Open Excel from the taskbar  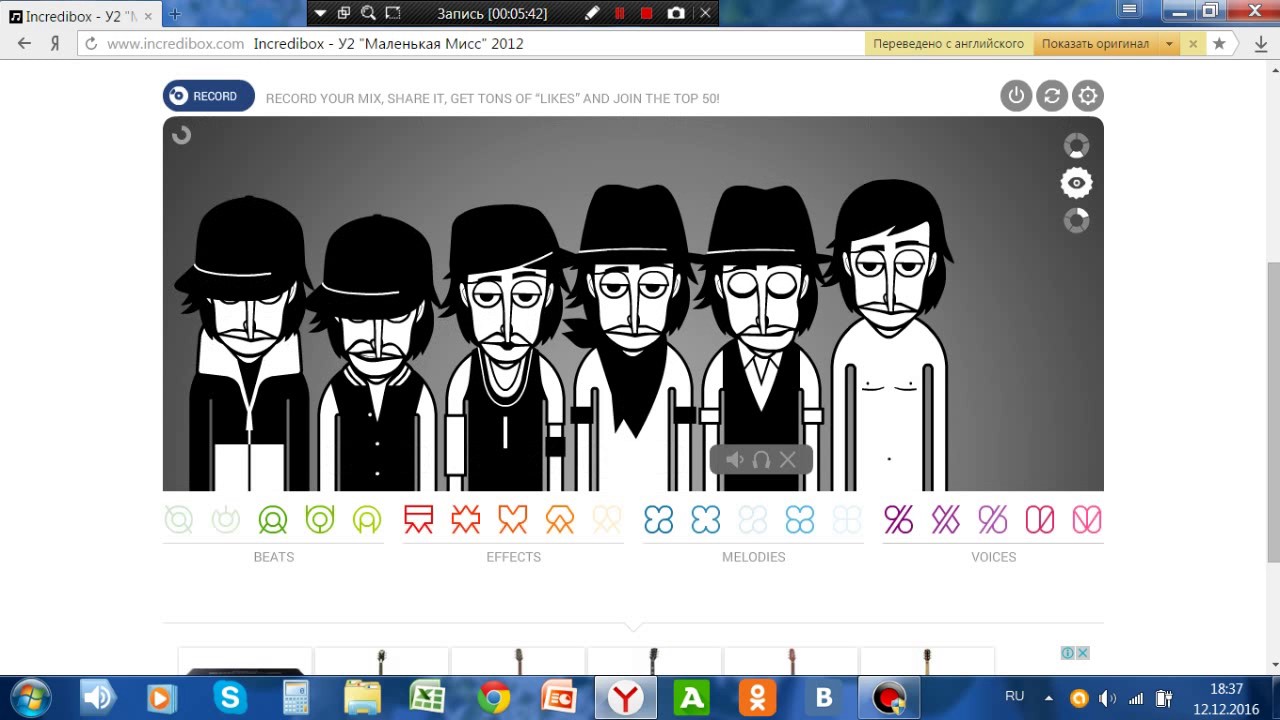click(427, 697)
